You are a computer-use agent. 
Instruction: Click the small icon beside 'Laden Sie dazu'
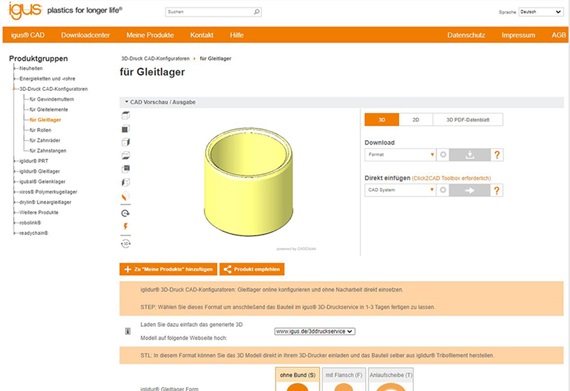click(128, 331)
